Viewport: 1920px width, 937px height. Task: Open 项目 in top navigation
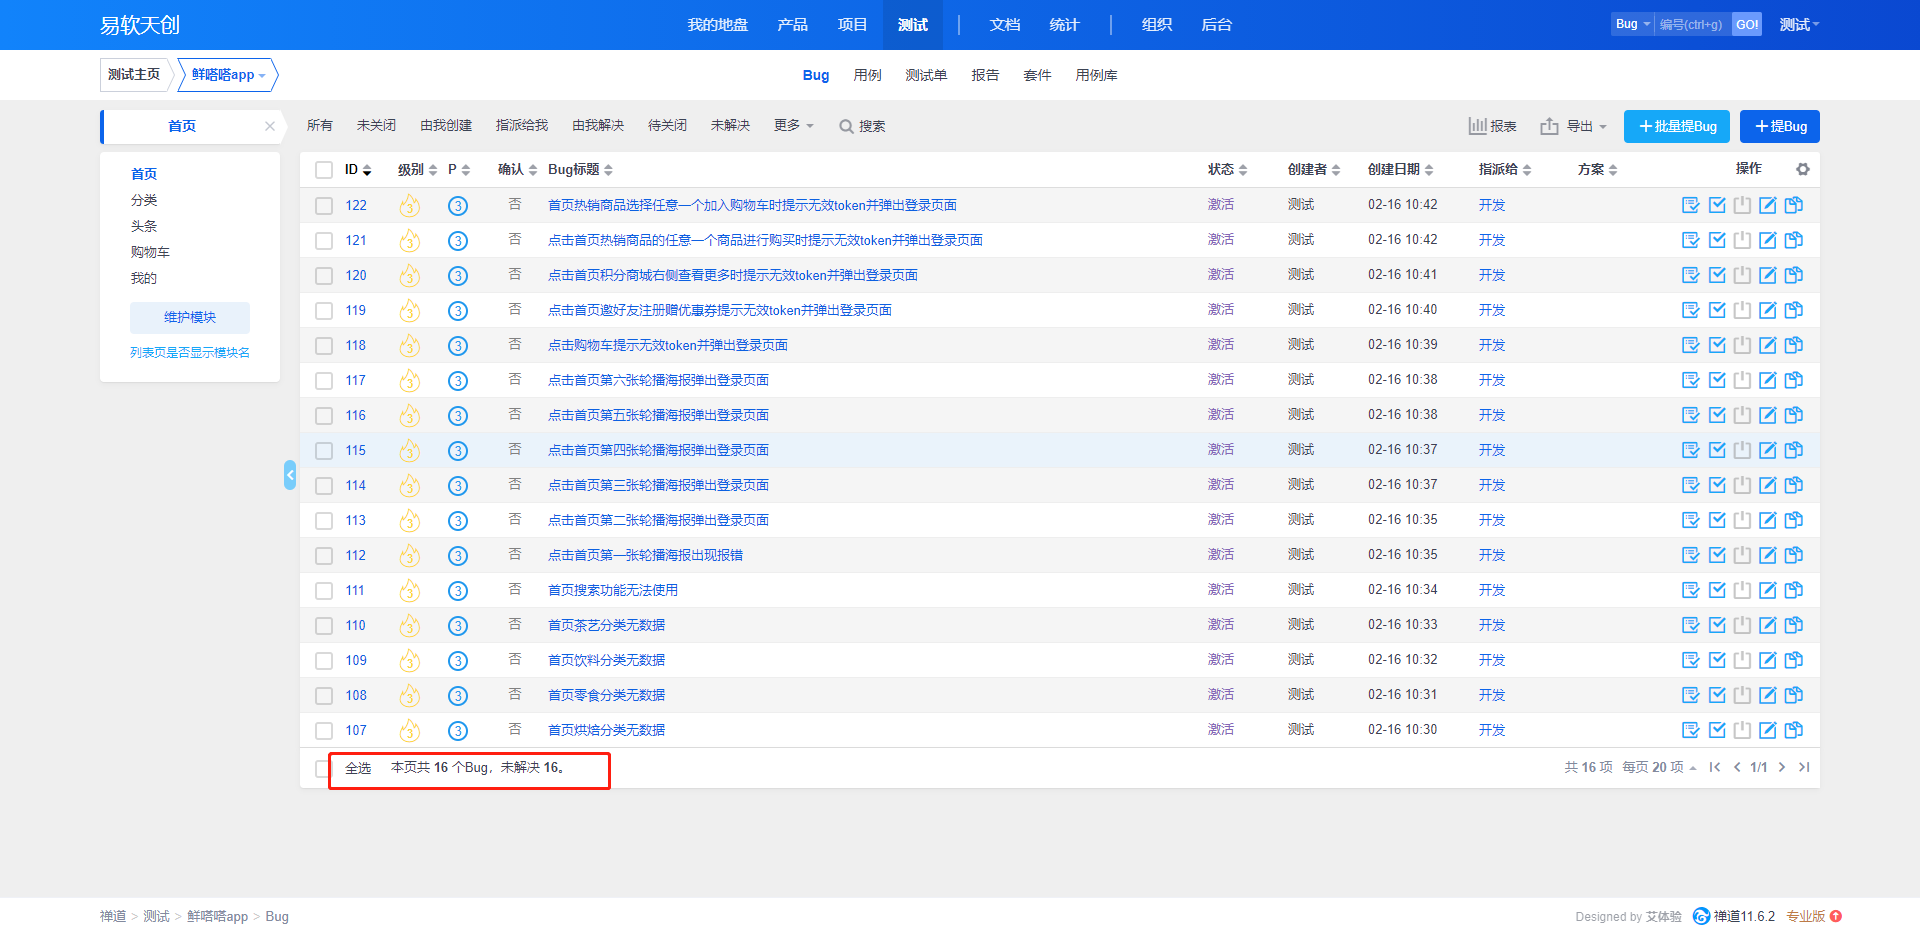(852, 25)
